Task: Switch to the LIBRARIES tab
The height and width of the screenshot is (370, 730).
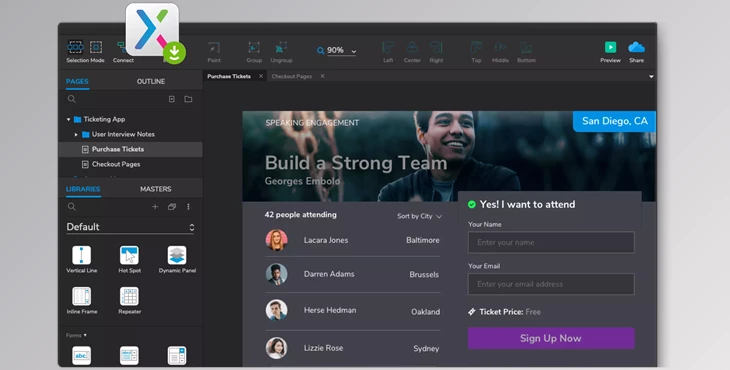Action: (x=83, y=189)
